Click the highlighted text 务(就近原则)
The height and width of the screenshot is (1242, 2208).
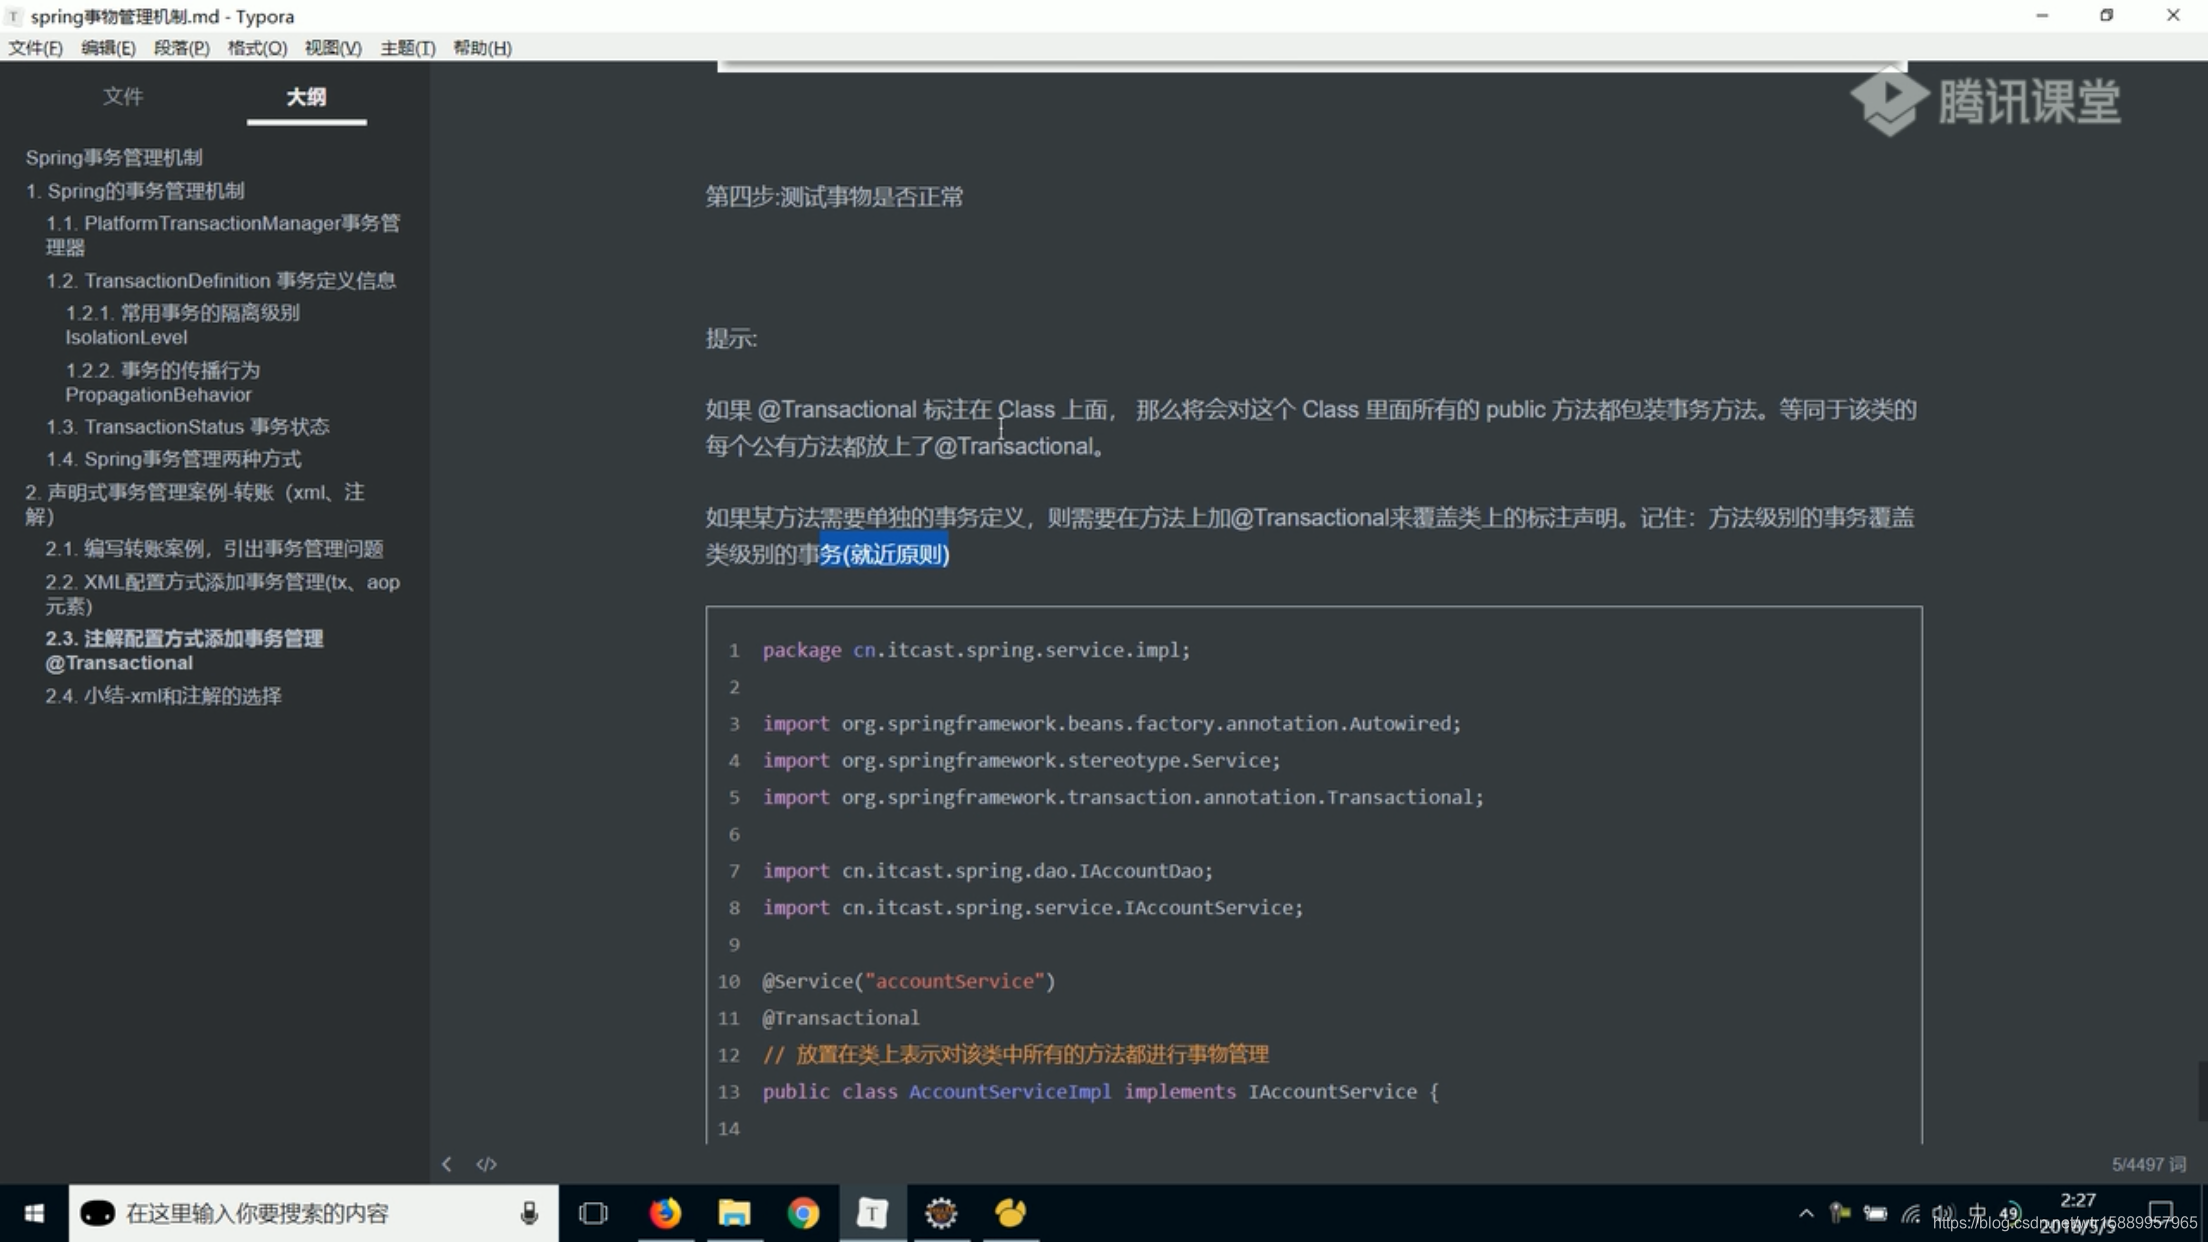click(x=884, y=554)
